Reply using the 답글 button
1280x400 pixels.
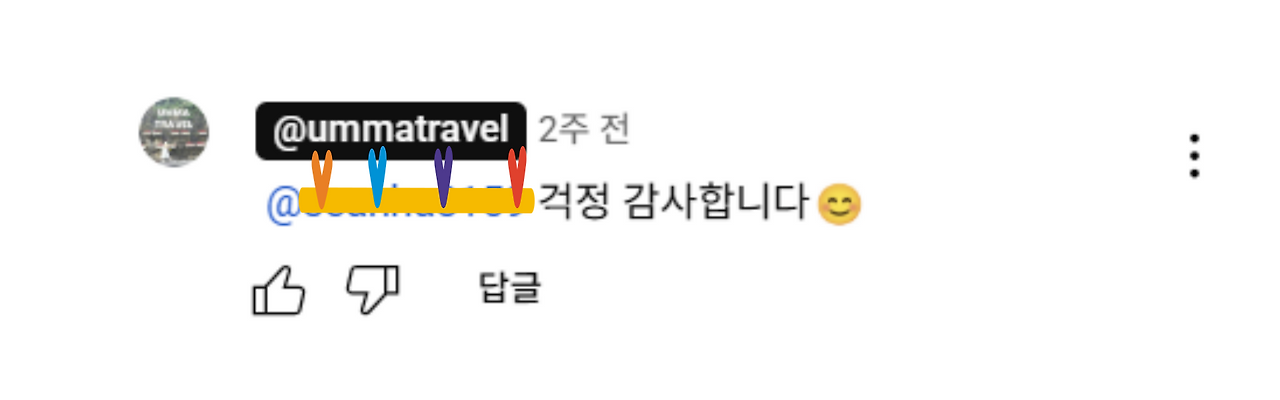pos(510,289)
